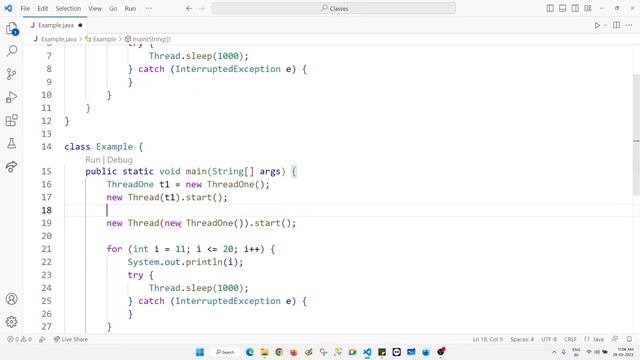Click Live Share in the status bar
640x360 pixels.
[71, 339]
